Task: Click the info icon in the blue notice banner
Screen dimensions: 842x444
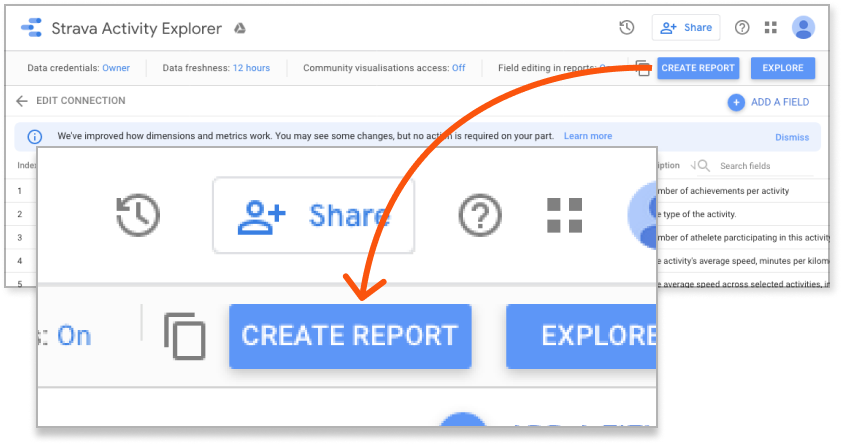Action: coord(35,136)
